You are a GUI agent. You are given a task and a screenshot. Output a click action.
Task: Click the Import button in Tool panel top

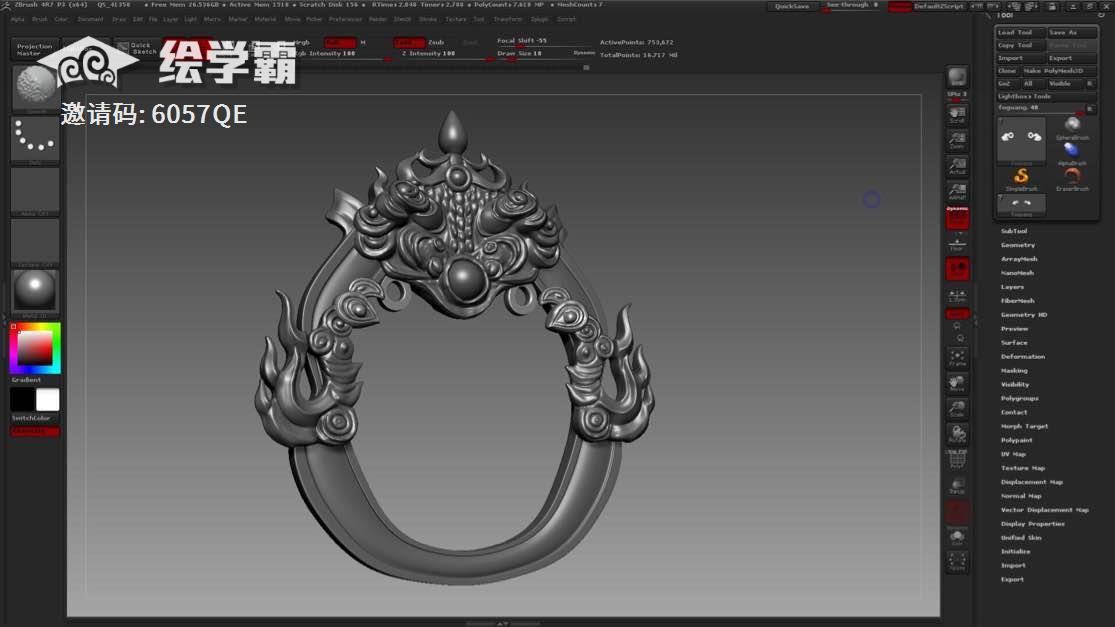pos(1020,58)
